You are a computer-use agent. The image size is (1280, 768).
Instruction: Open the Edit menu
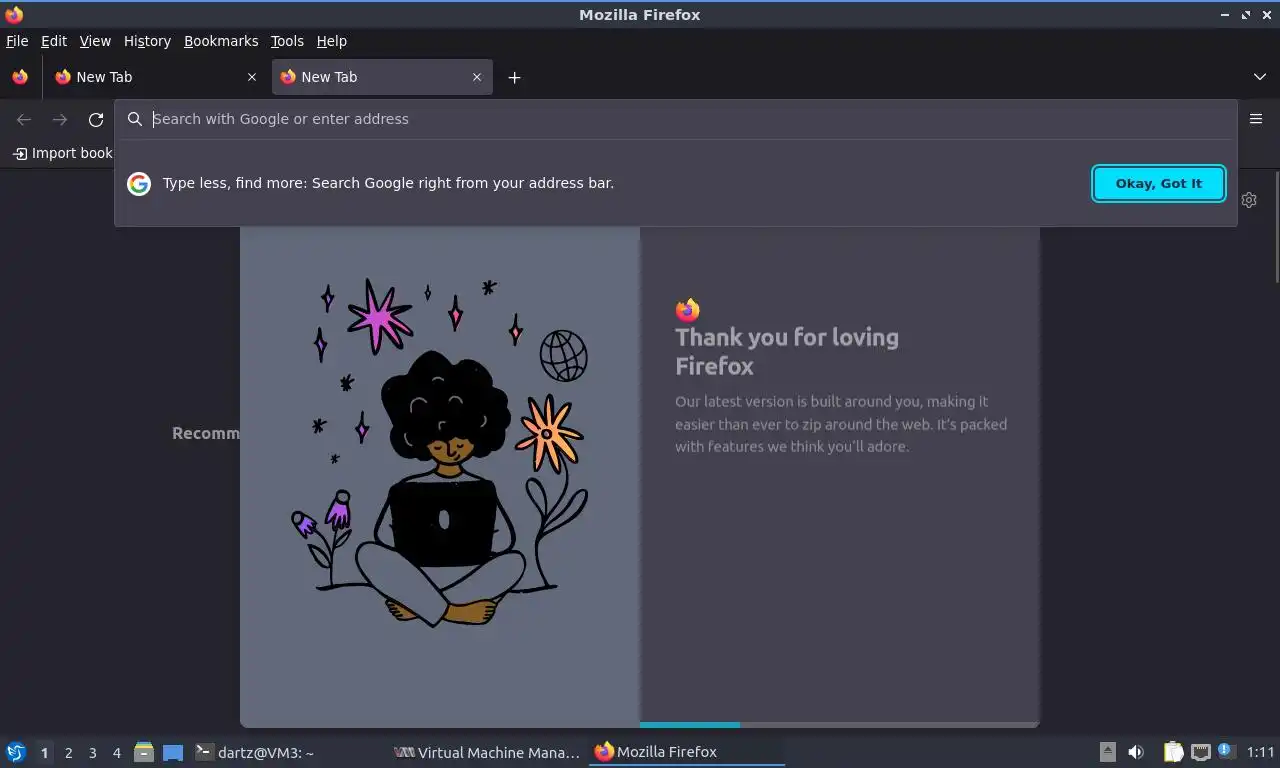(x=54, y=41)
